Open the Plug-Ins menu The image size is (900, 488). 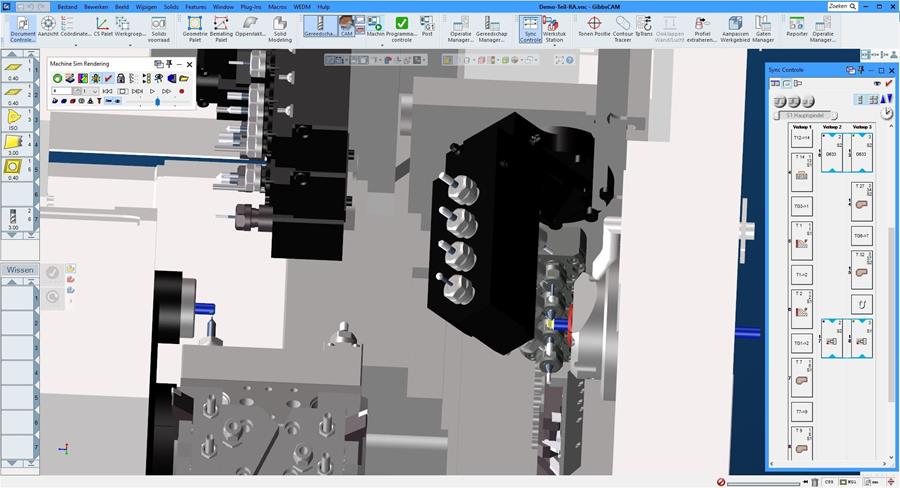point(251,6)
